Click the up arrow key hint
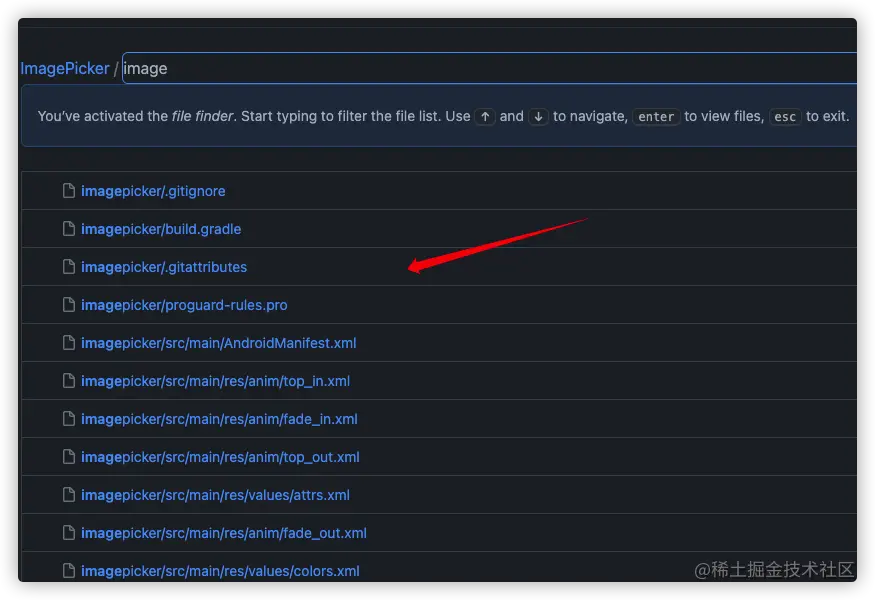 point(485,117)
